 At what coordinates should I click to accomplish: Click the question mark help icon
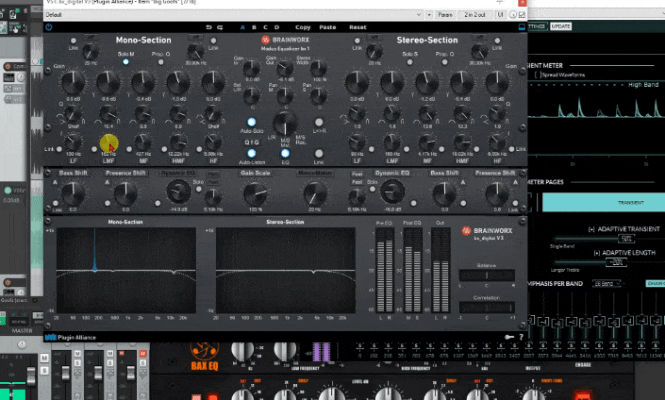pos(522,335)
